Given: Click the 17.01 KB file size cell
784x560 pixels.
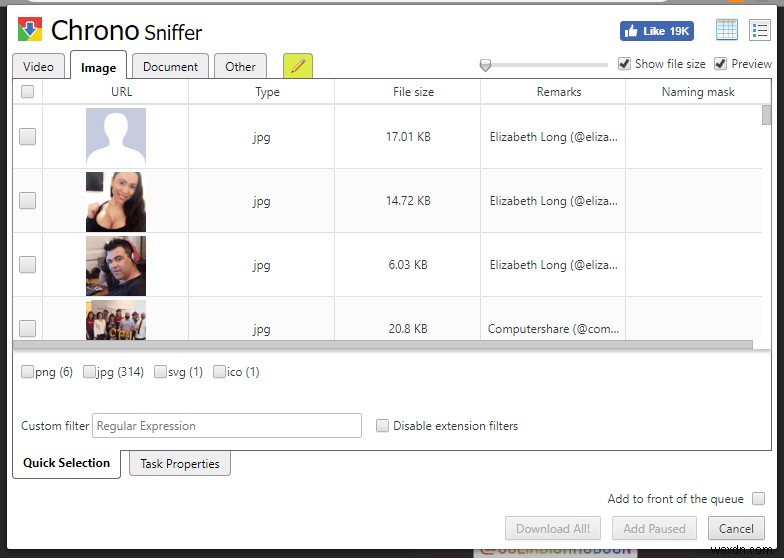Looking at the screenshot, I should pyautogui.click(x=408, y=136).
